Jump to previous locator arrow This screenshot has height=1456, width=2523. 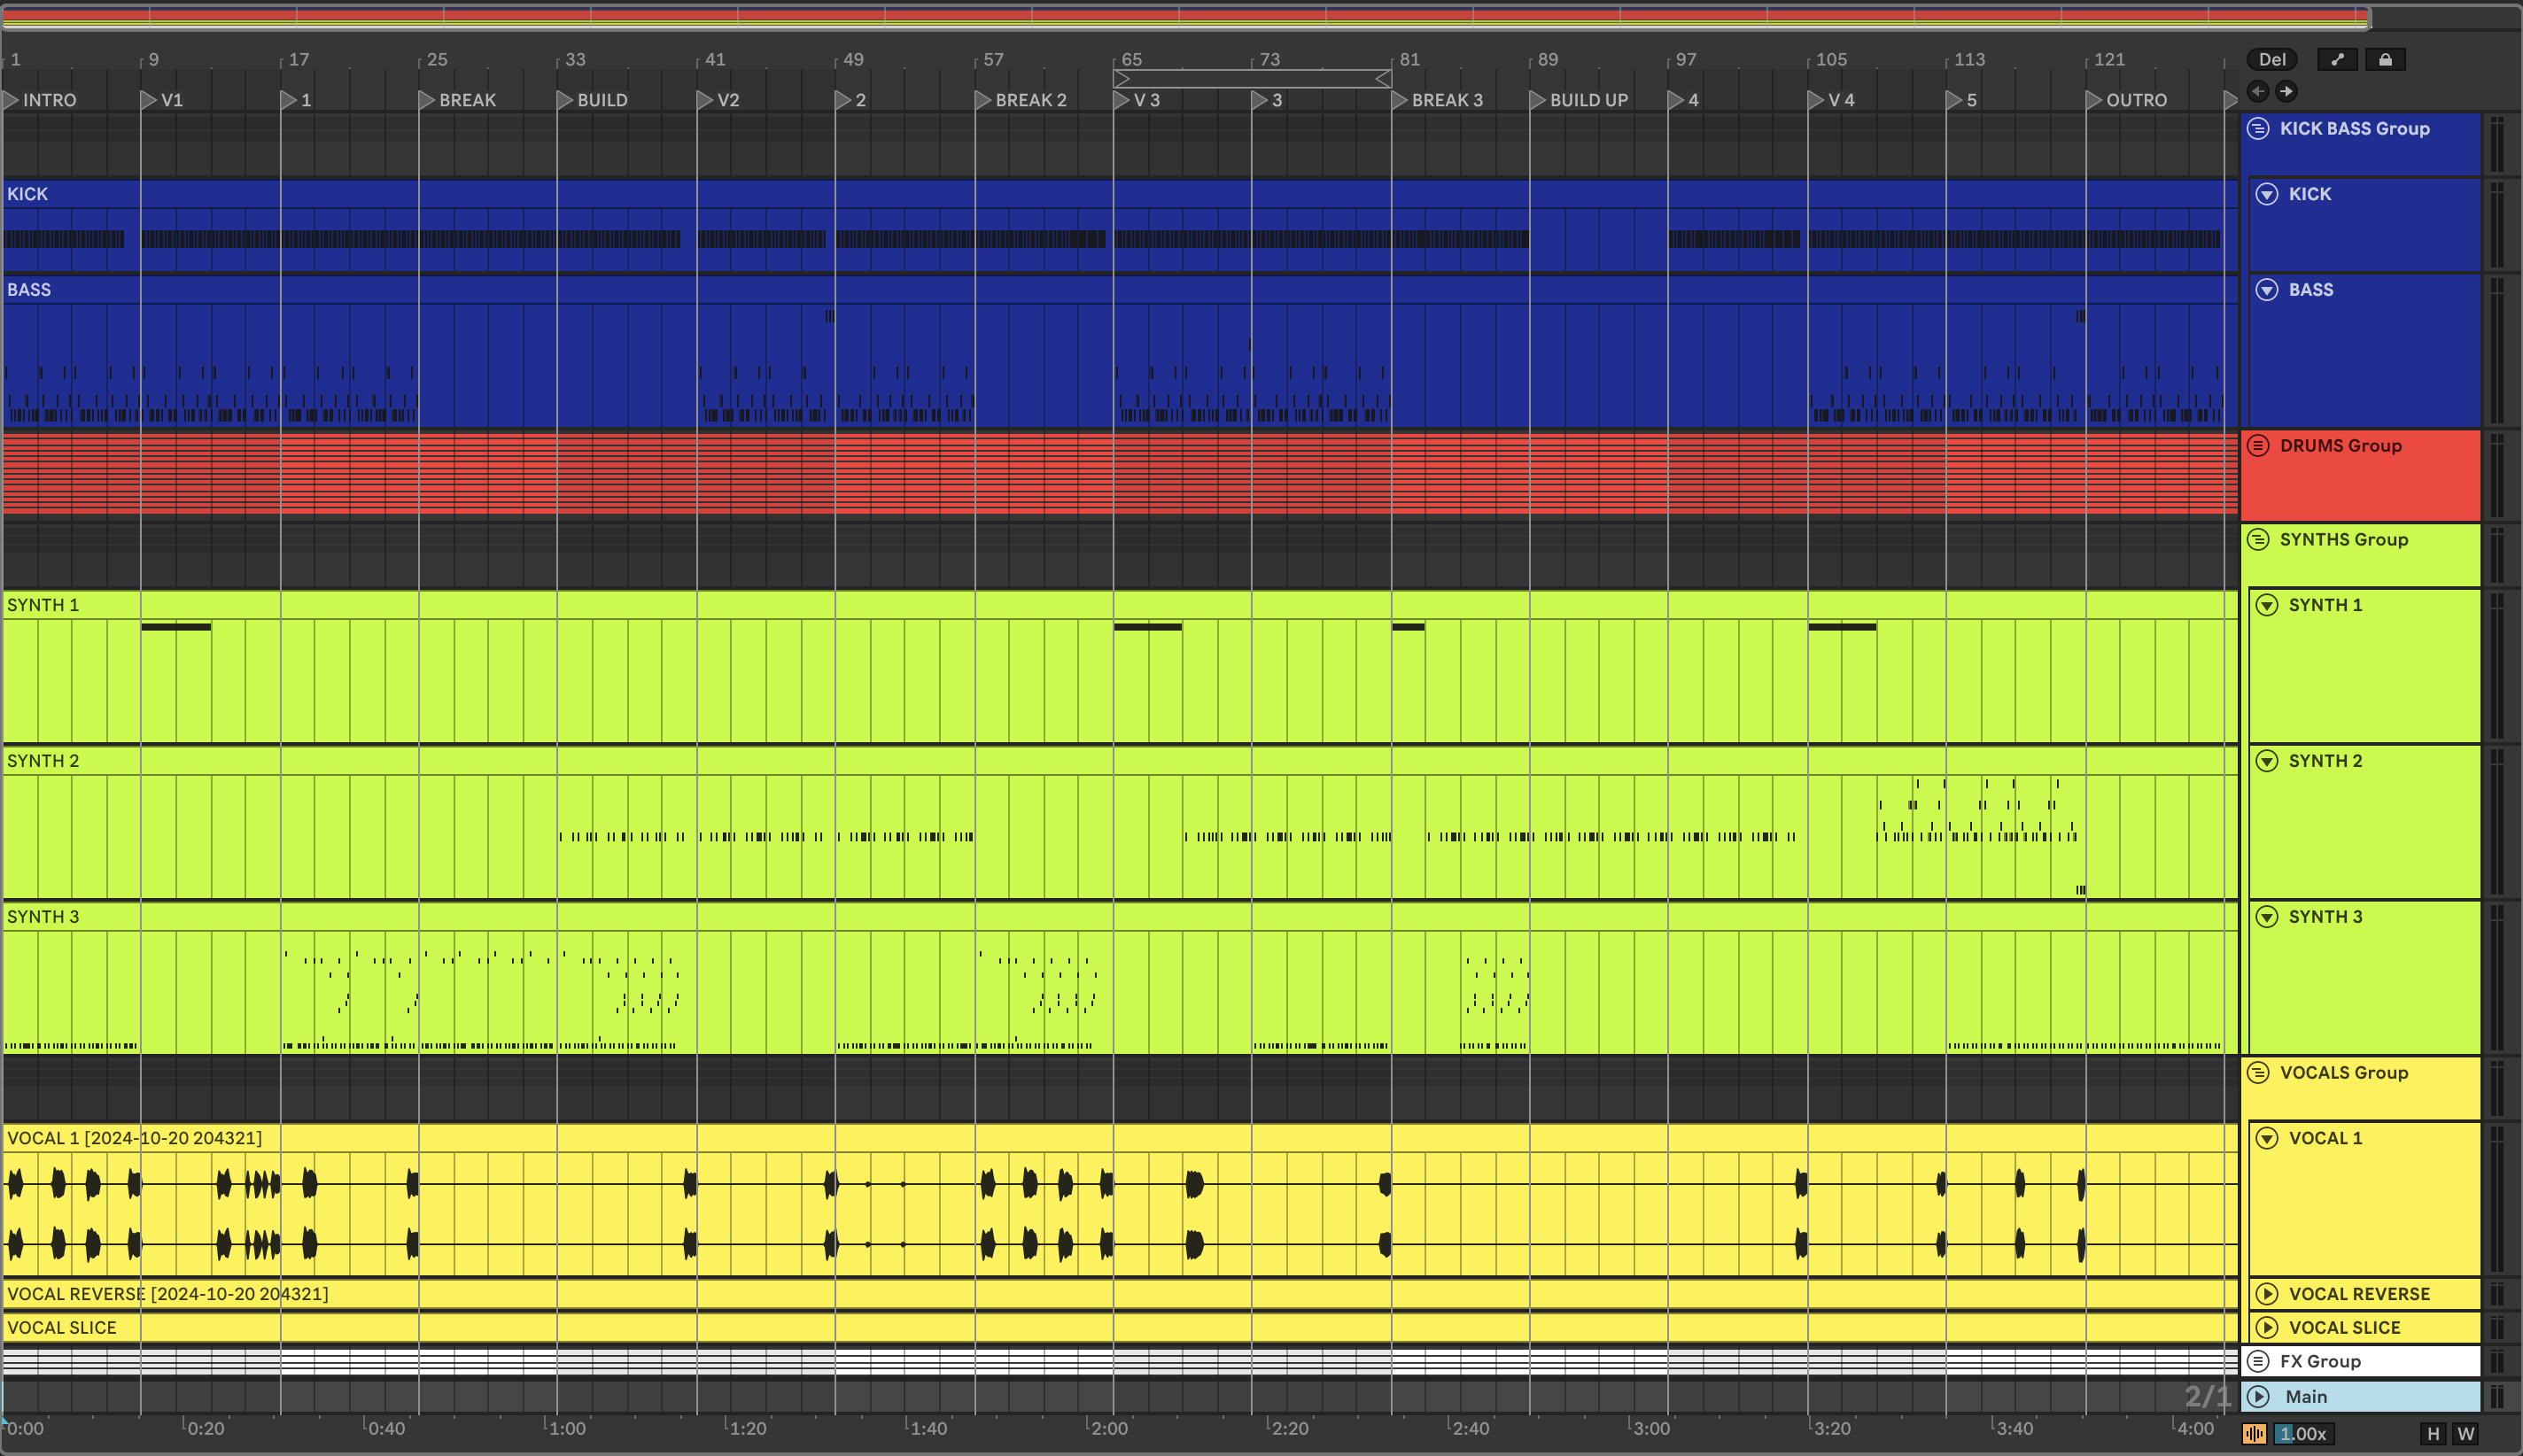click(x=2258, y=91)
